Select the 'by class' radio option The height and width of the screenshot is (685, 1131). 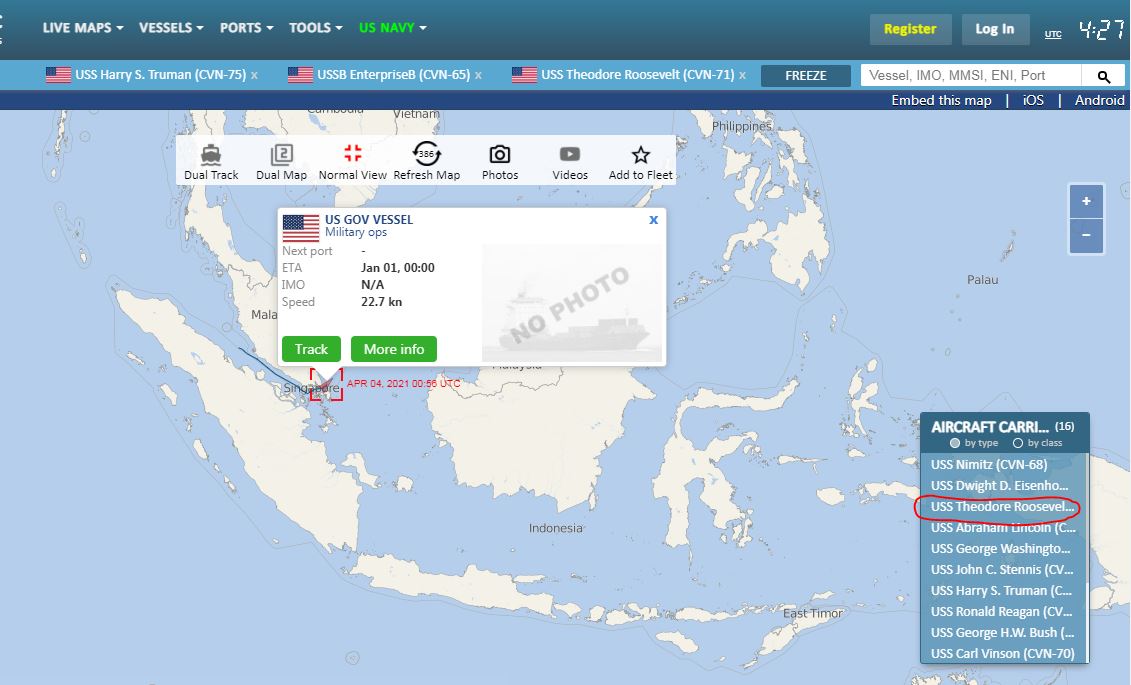(1018, 443)
